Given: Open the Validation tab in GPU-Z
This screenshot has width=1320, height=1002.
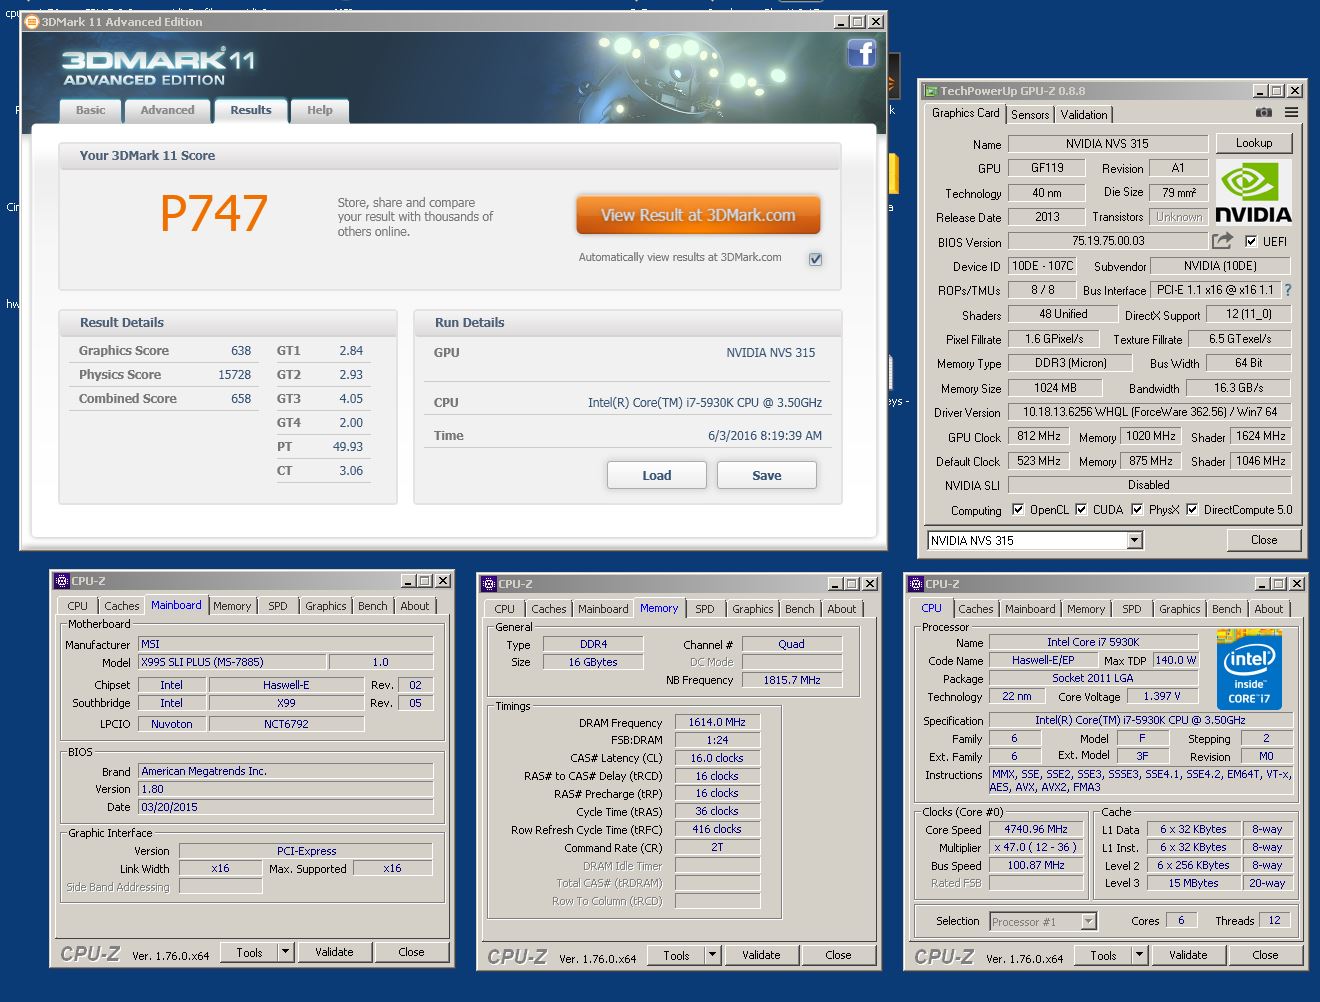Looking at the screenshot, I should (1084, 115).
